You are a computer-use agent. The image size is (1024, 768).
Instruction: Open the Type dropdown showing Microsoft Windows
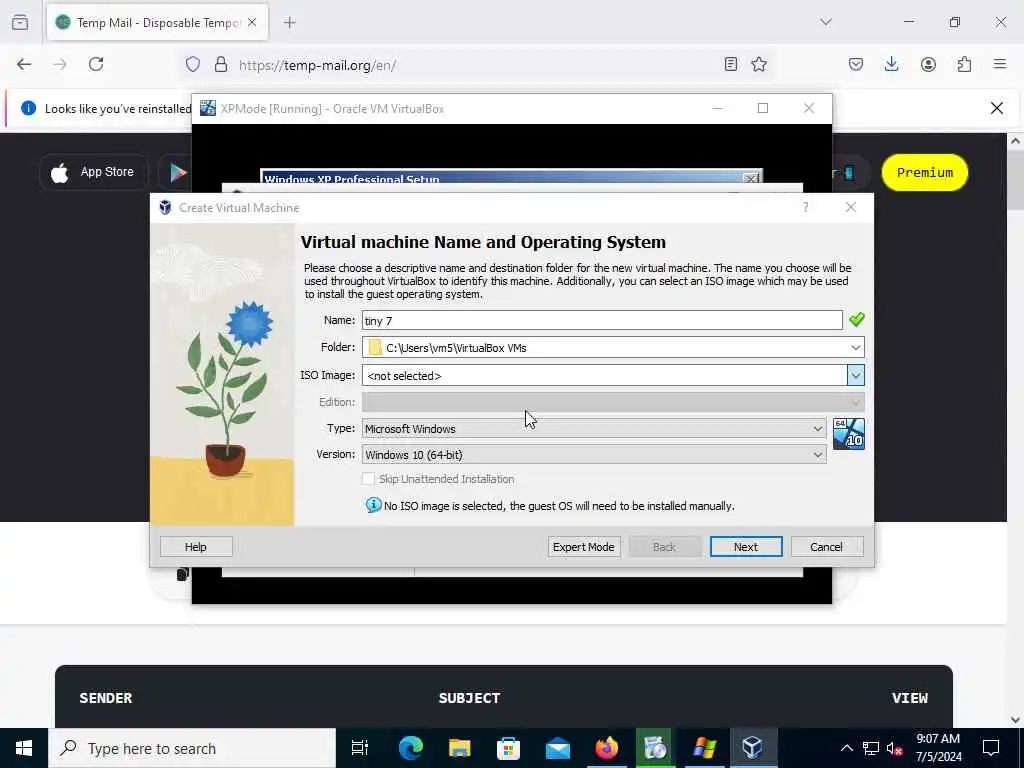594,428
